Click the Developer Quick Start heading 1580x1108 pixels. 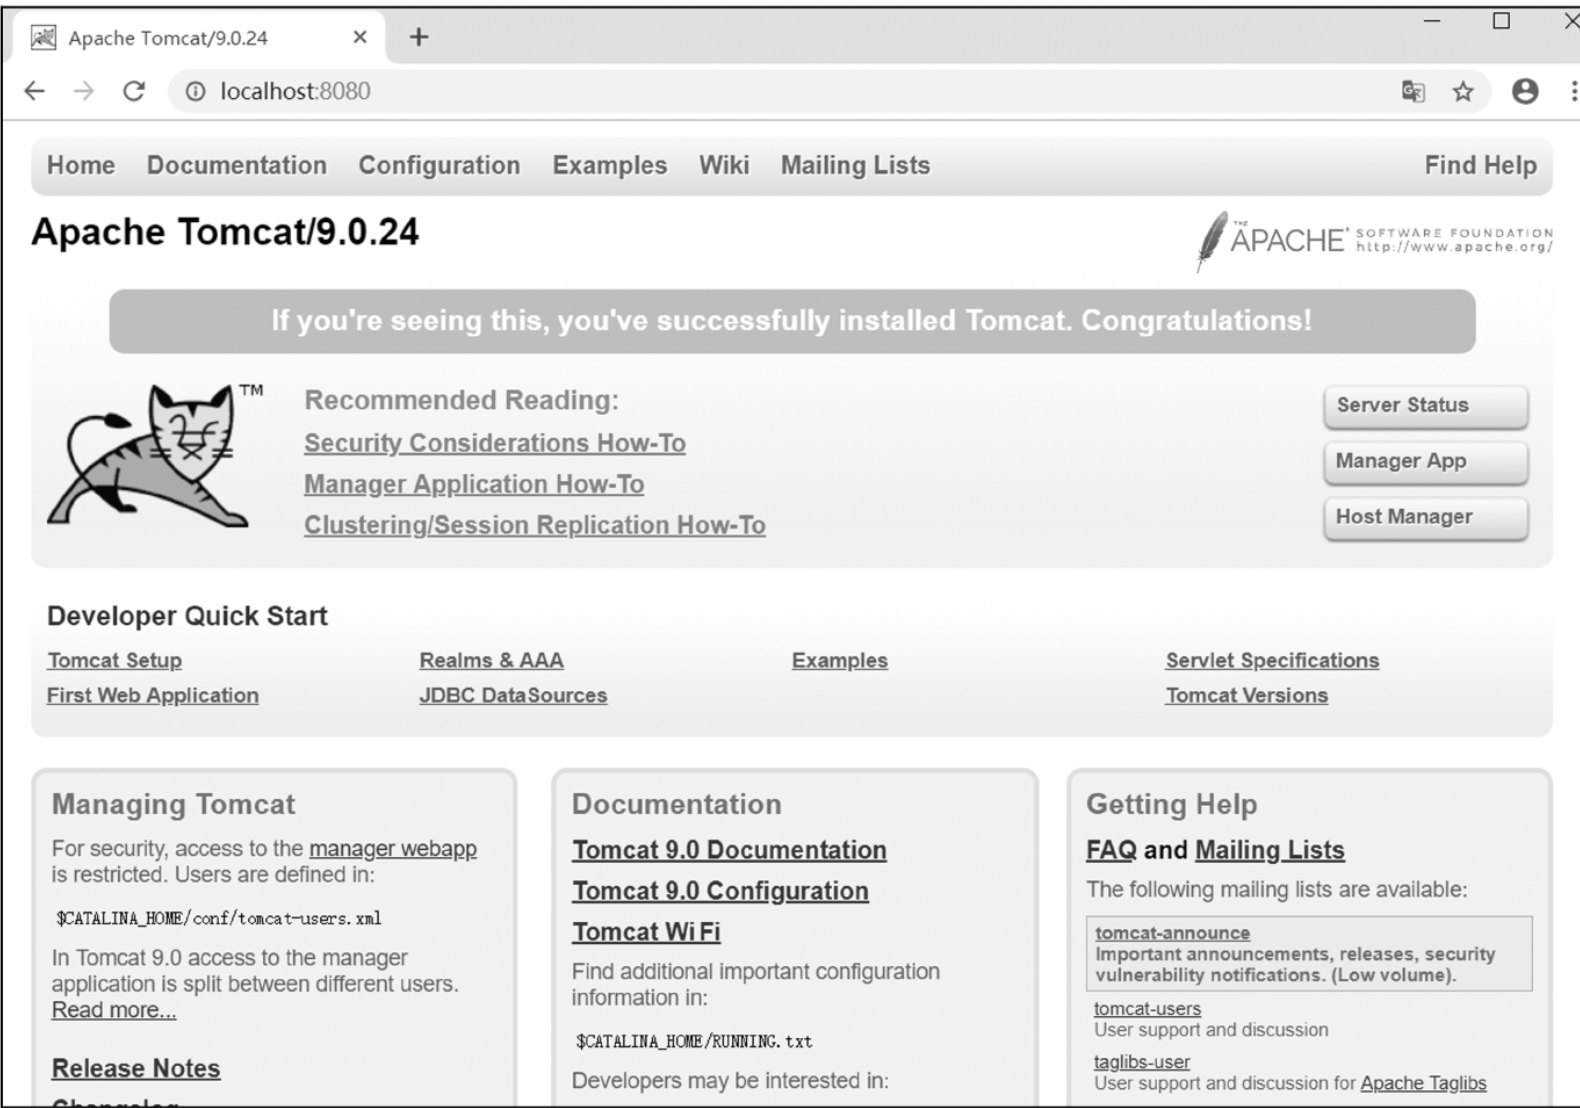[x=187, y=616]
